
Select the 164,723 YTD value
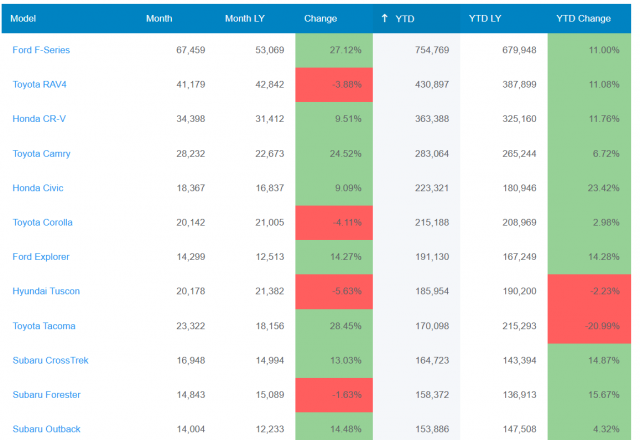click(x=432, y=360)
